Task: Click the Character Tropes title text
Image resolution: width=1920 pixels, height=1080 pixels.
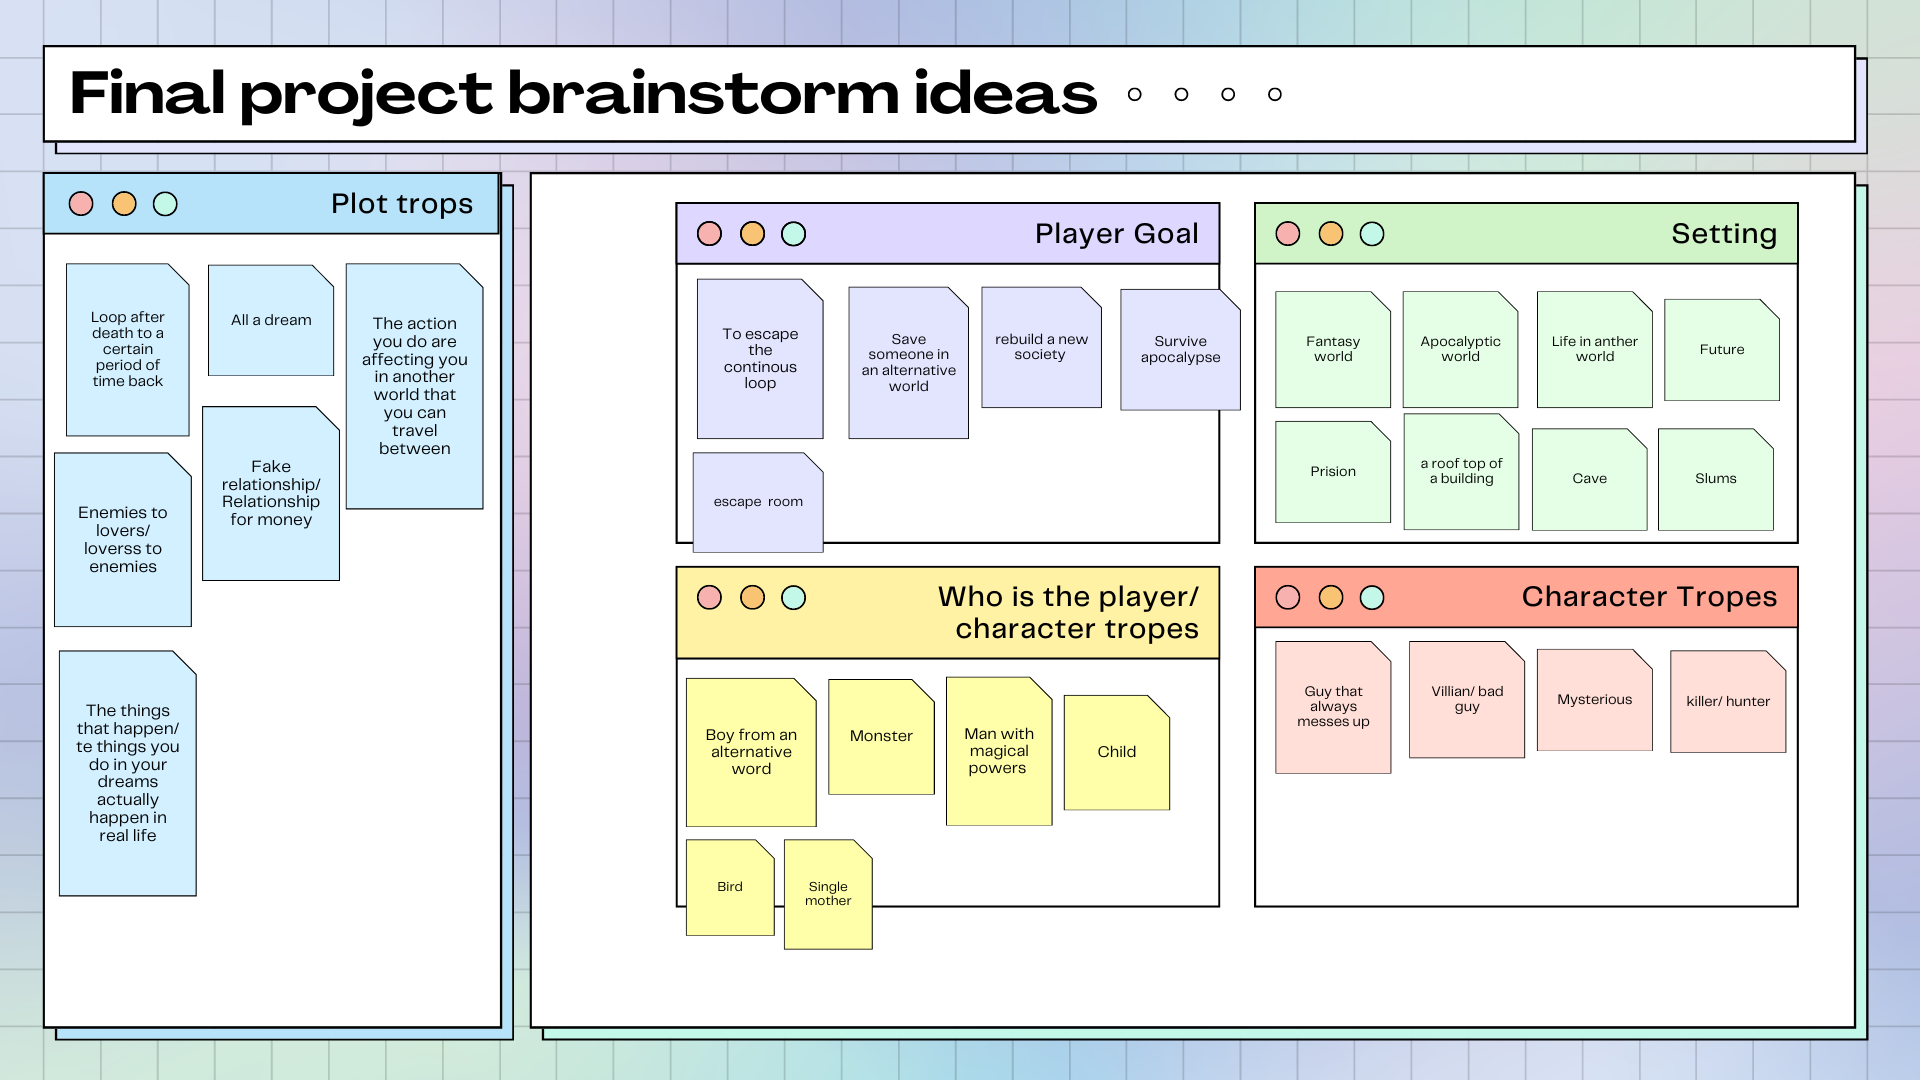Action: coord(1649,597)
